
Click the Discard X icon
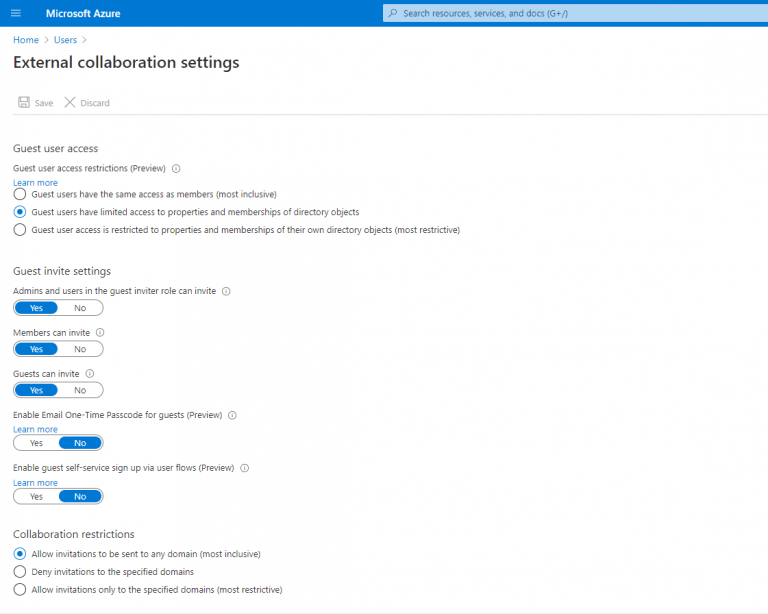coord(70,102)
